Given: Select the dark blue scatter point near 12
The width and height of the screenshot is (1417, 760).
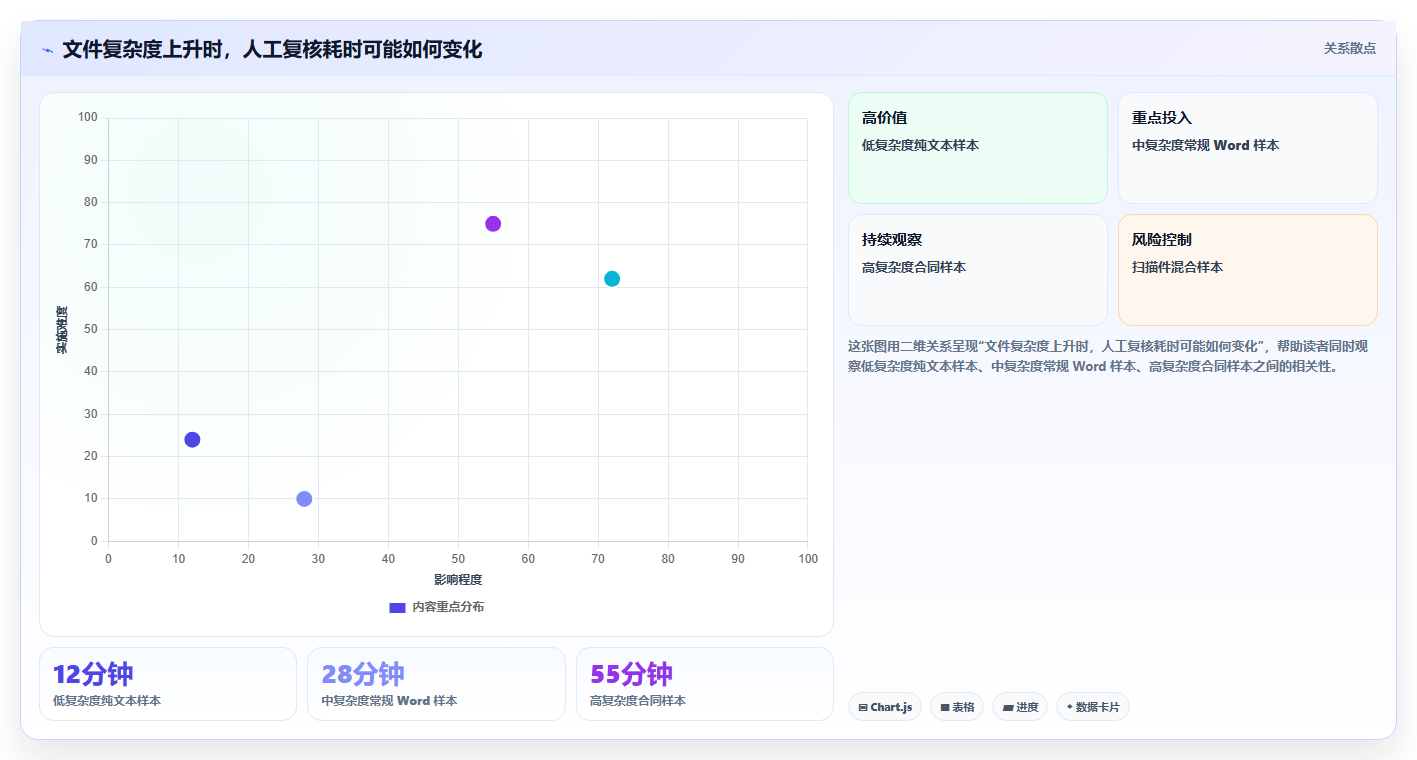Looking at the screenshot, I should (x=192, y=440).
